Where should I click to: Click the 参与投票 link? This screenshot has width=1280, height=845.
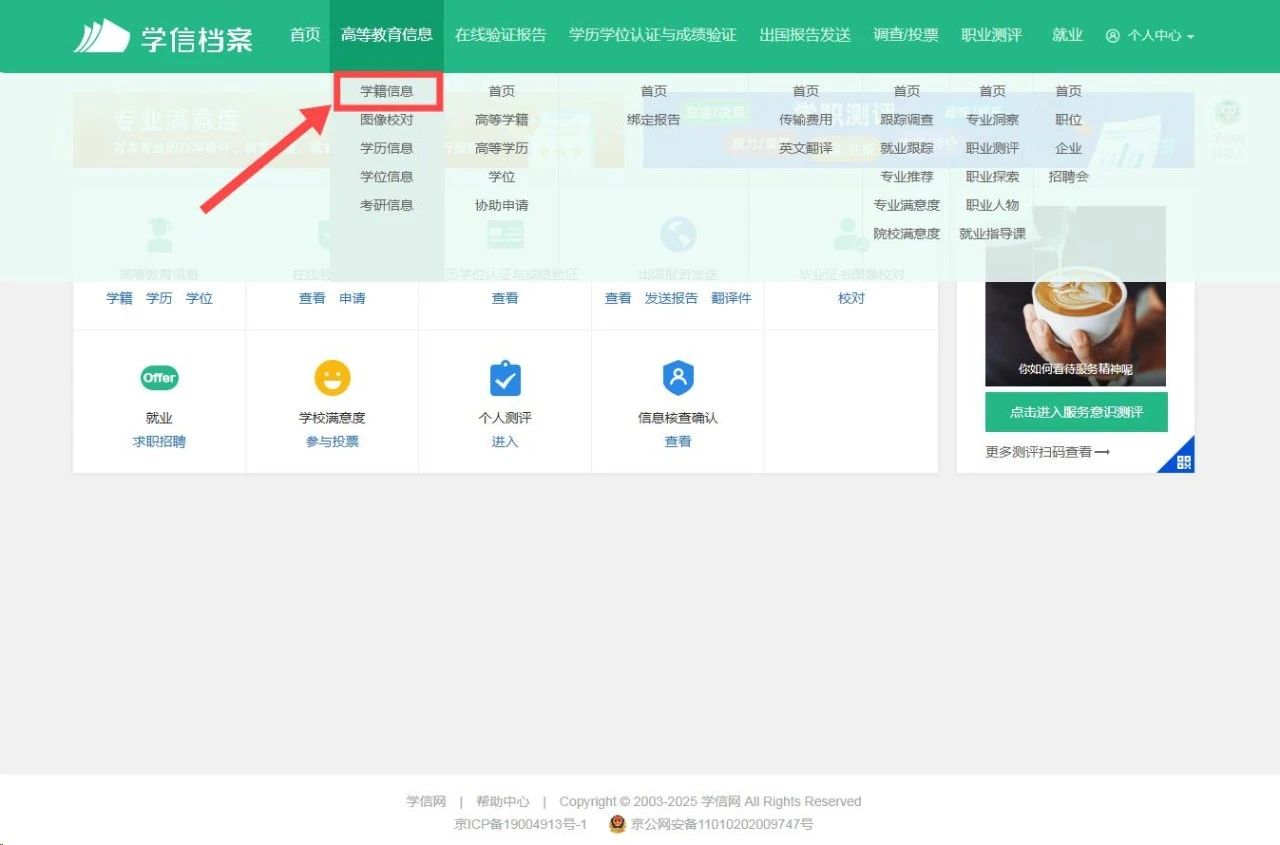click(332, 442)
